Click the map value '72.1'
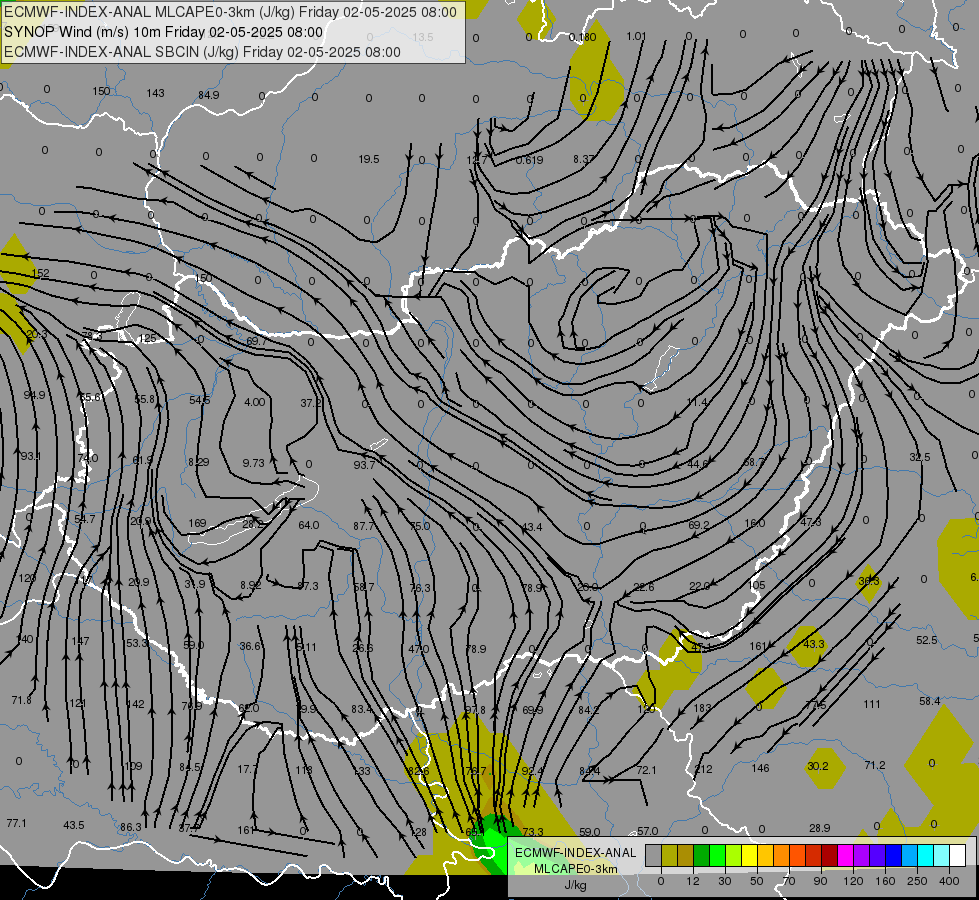 (x=646, y=770)
